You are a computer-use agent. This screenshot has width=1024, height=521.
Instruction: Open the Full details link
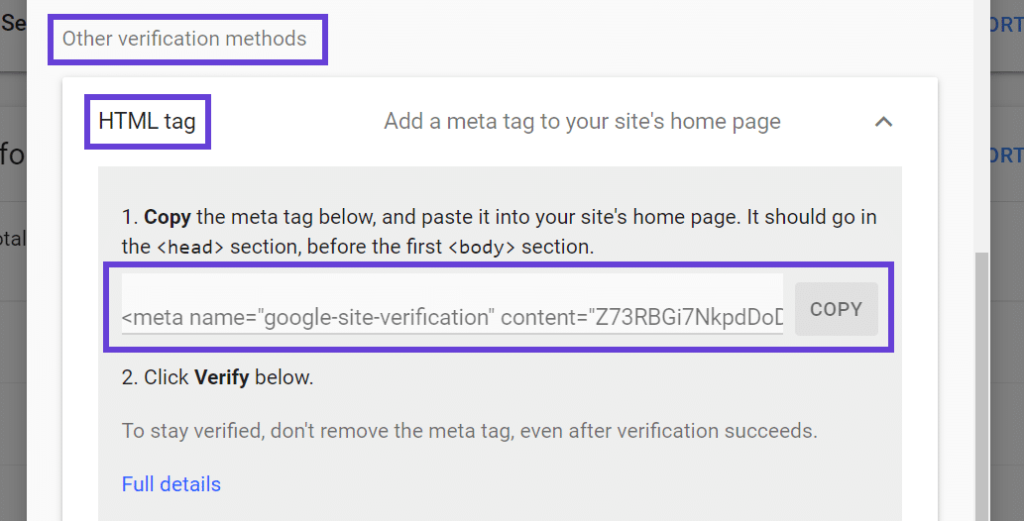pyautogui.click(x=171, y=484)
